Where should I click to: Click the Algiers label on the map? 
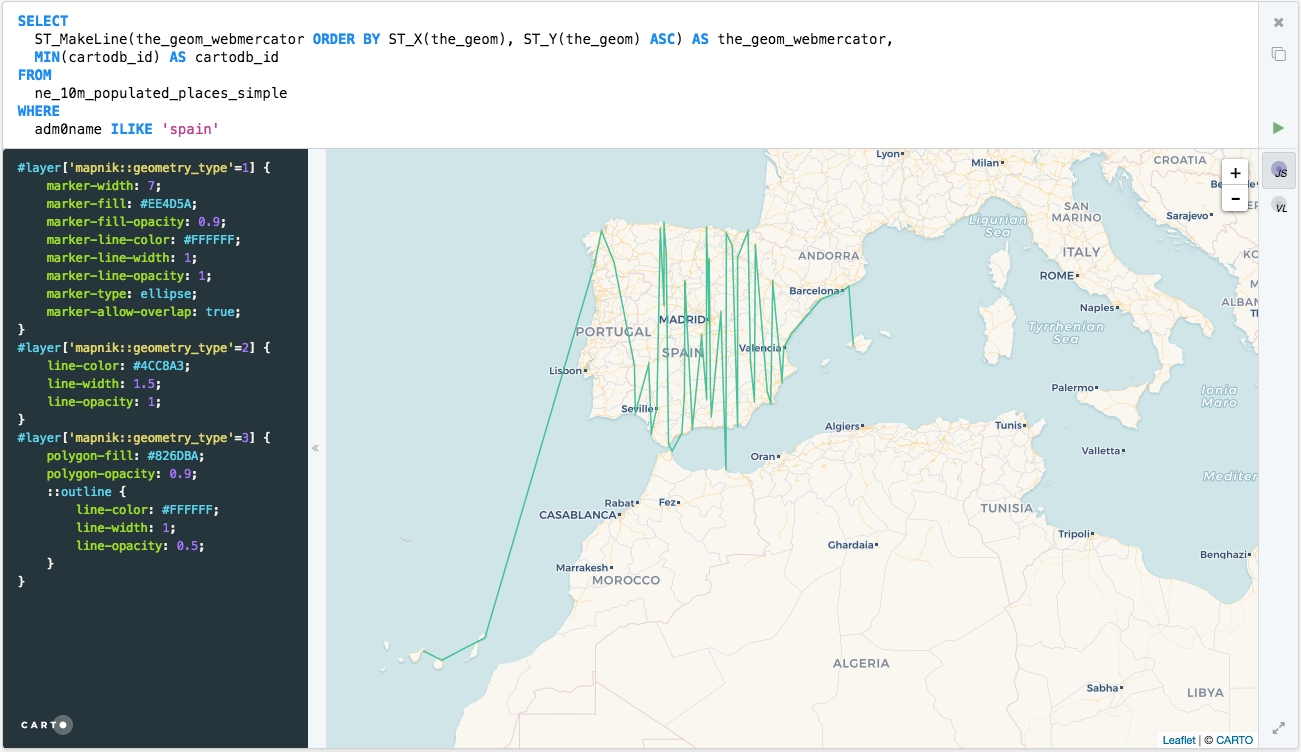pos(842,426)
